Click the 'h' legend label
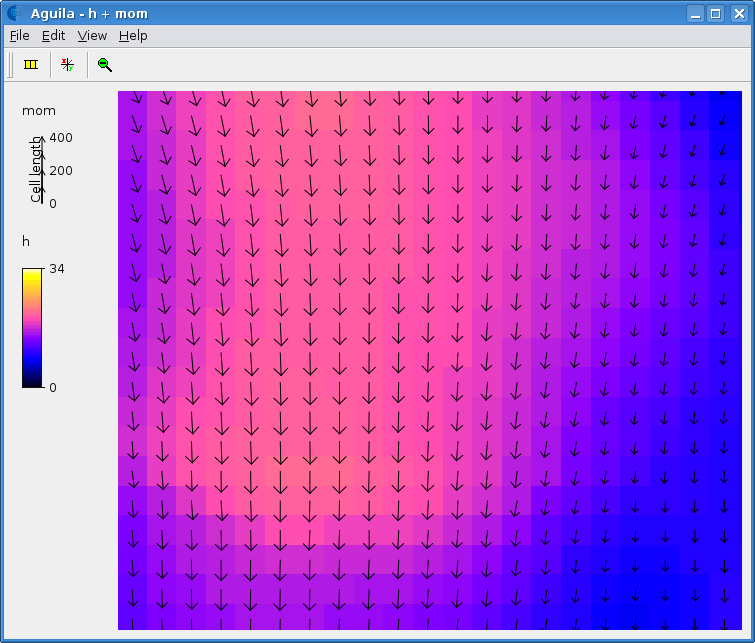The width and height of the screenshot is (755, 643). coord(26,241)
